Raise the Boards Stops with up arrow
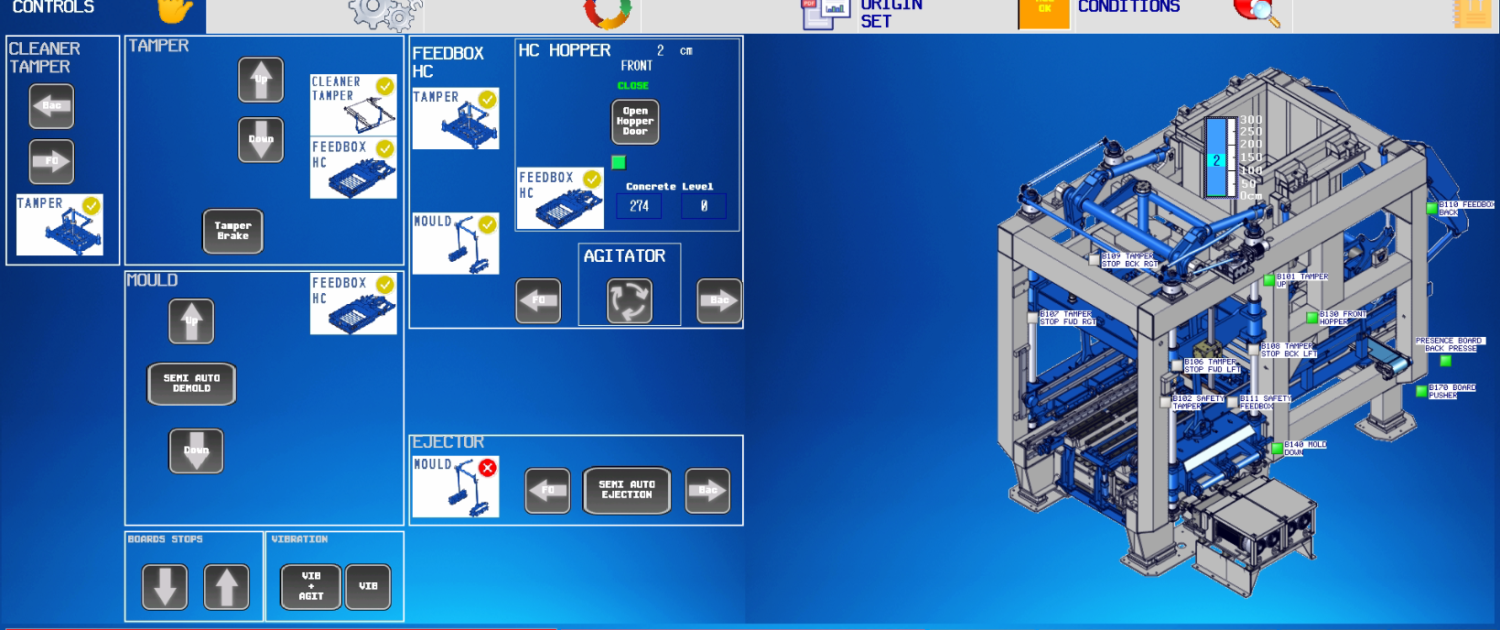1500x630 pixels. pos(226,587)
